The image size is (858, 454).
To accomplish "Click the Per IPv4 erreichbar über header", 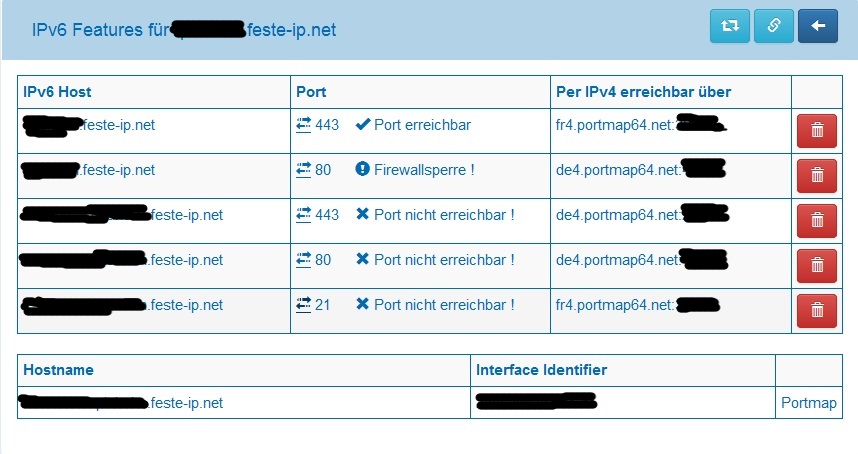I will click(643, 92).
